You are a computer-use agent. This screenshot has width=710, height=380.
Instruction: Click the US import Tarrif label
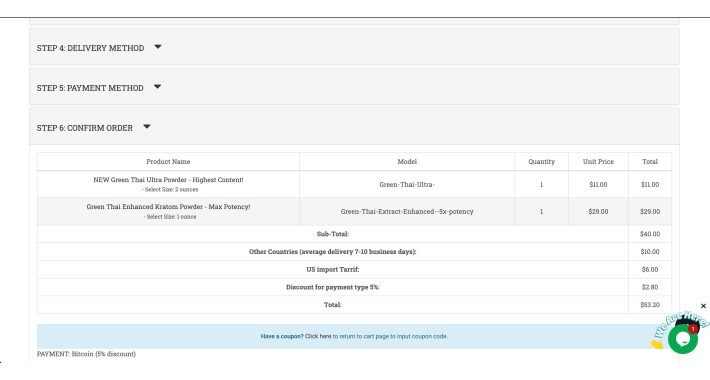pyautogui.click(x=332, y=269)
